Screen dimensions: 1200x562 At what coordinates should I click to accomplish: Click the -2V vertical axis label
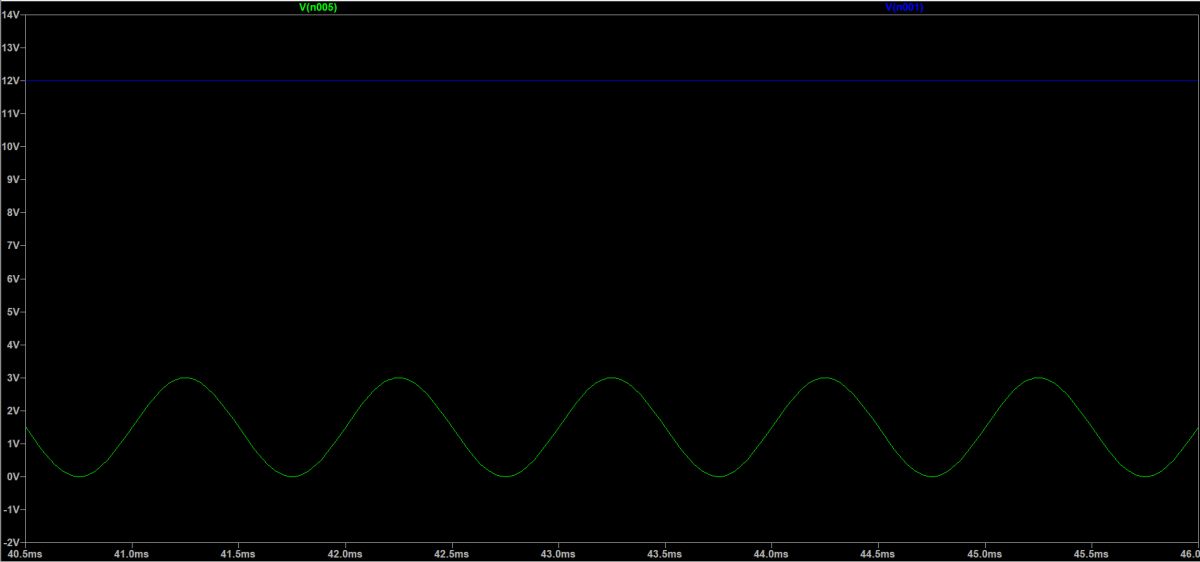pyautogui.click(x=10, y=542)
